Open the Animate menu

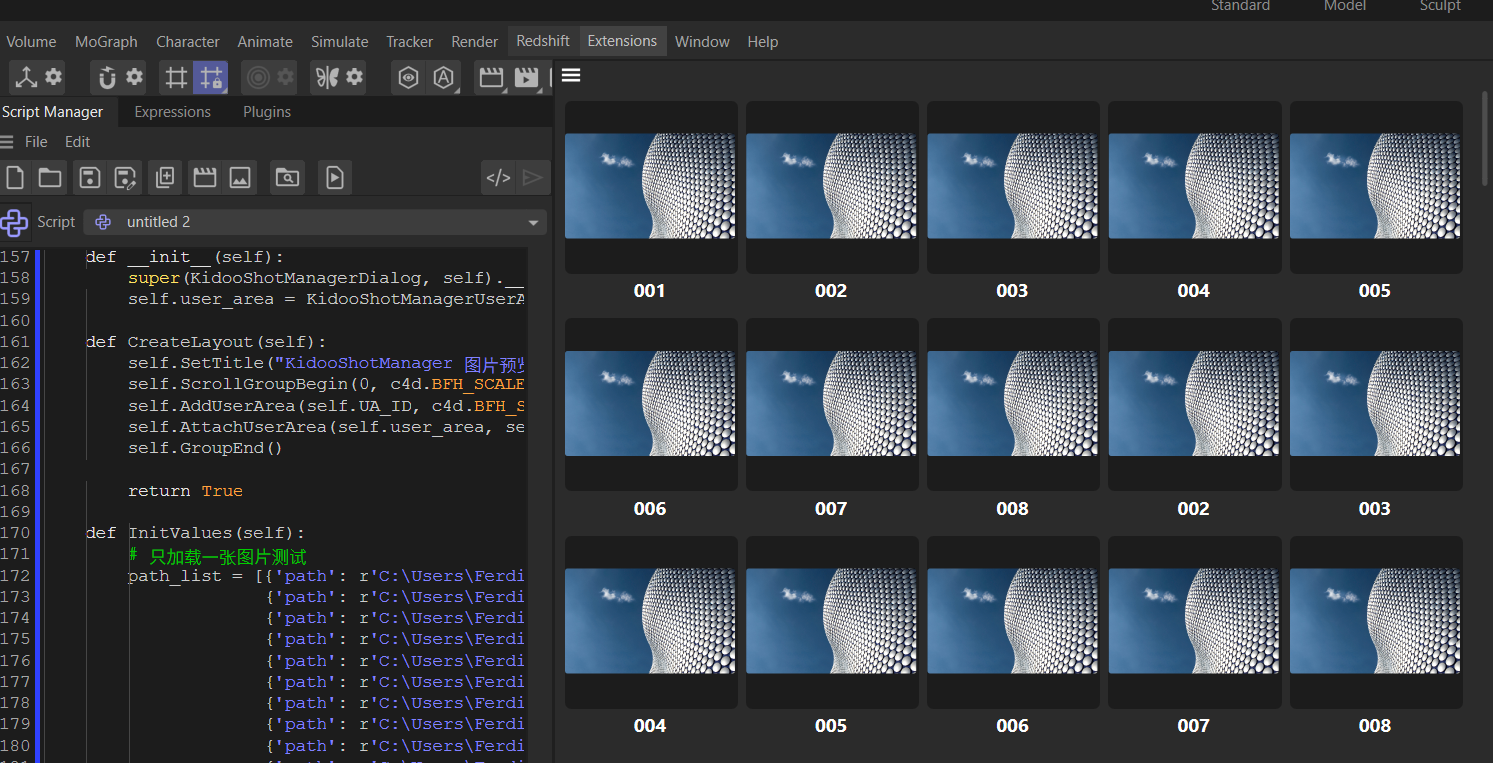265,42
